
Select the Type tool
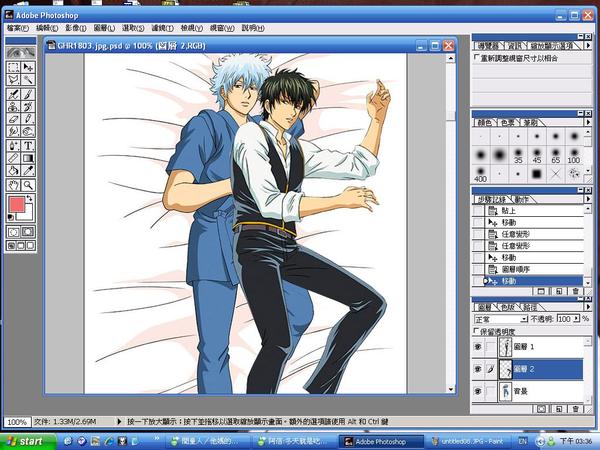tap(28, 146)
